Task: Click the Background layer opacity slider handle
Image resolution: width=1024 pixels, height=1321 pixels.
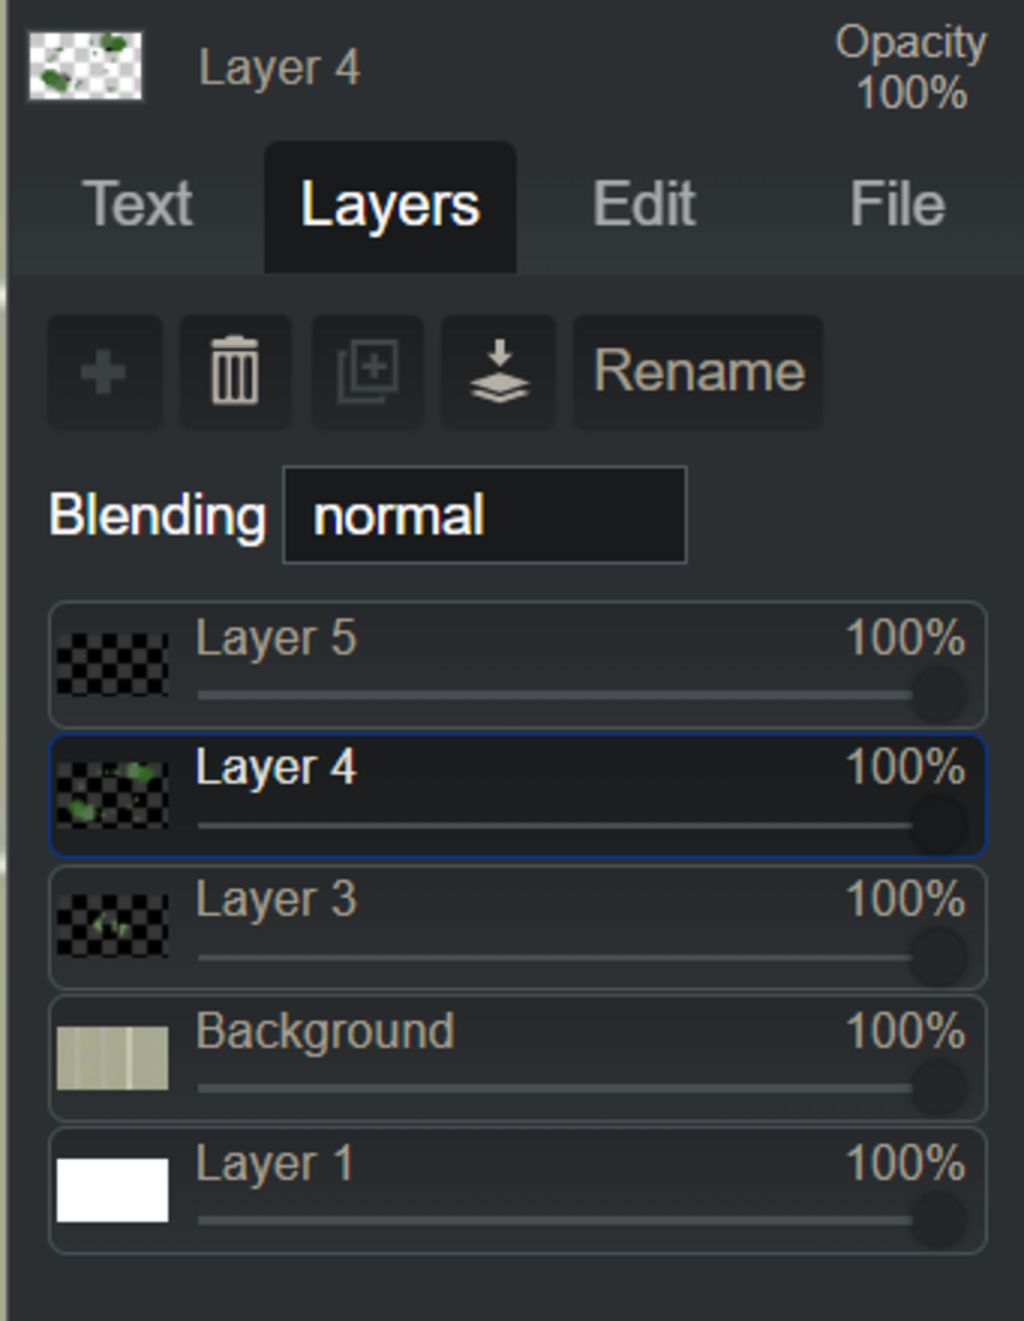Action: pyautogui.click(x=938, y=1087)
